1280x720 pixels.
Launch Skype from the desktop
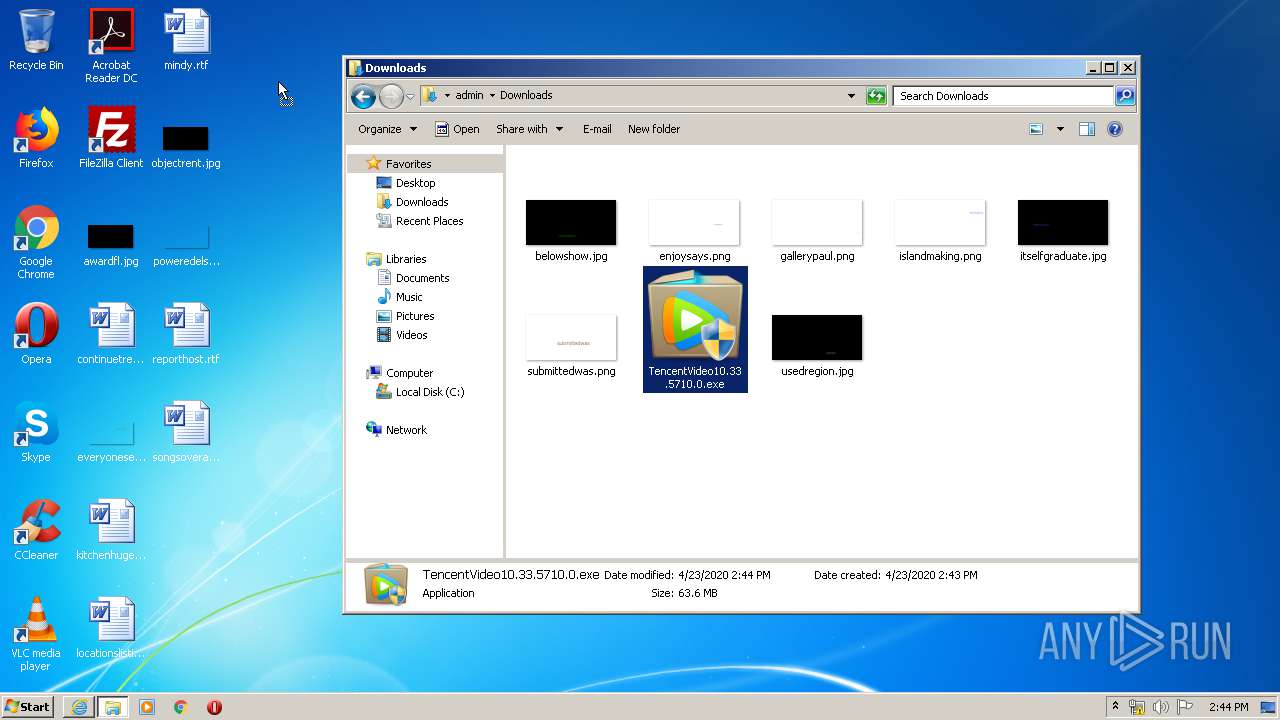[36, 432]
